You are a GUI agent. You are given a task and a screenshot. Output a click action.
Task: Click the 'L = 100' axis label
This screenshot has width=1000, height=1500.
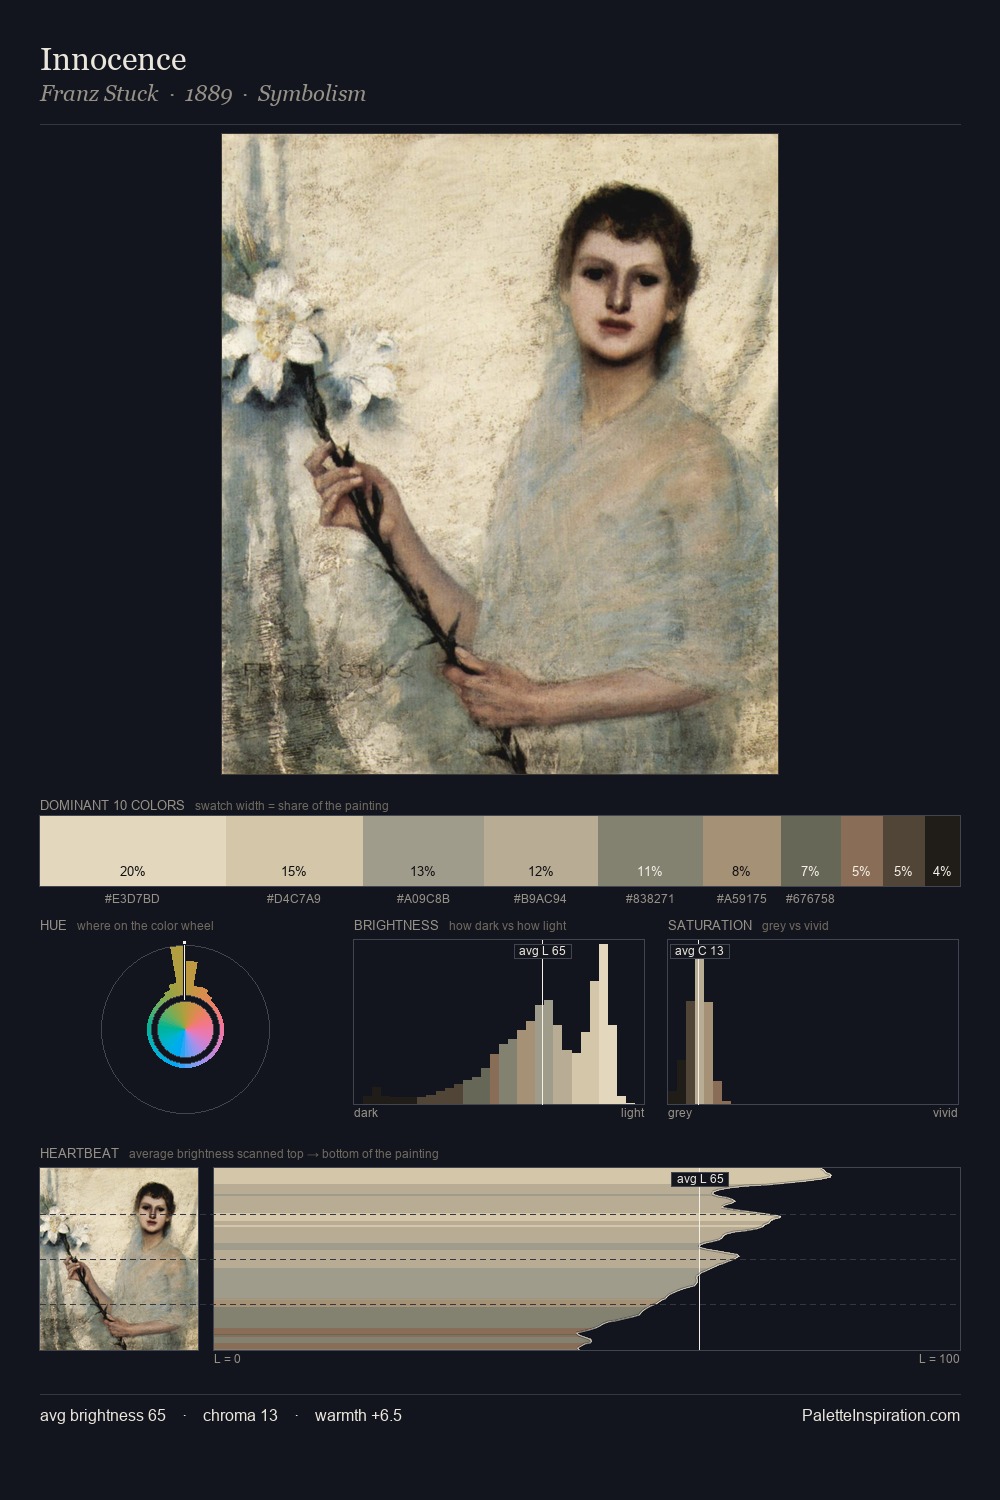click(939, 1359)
